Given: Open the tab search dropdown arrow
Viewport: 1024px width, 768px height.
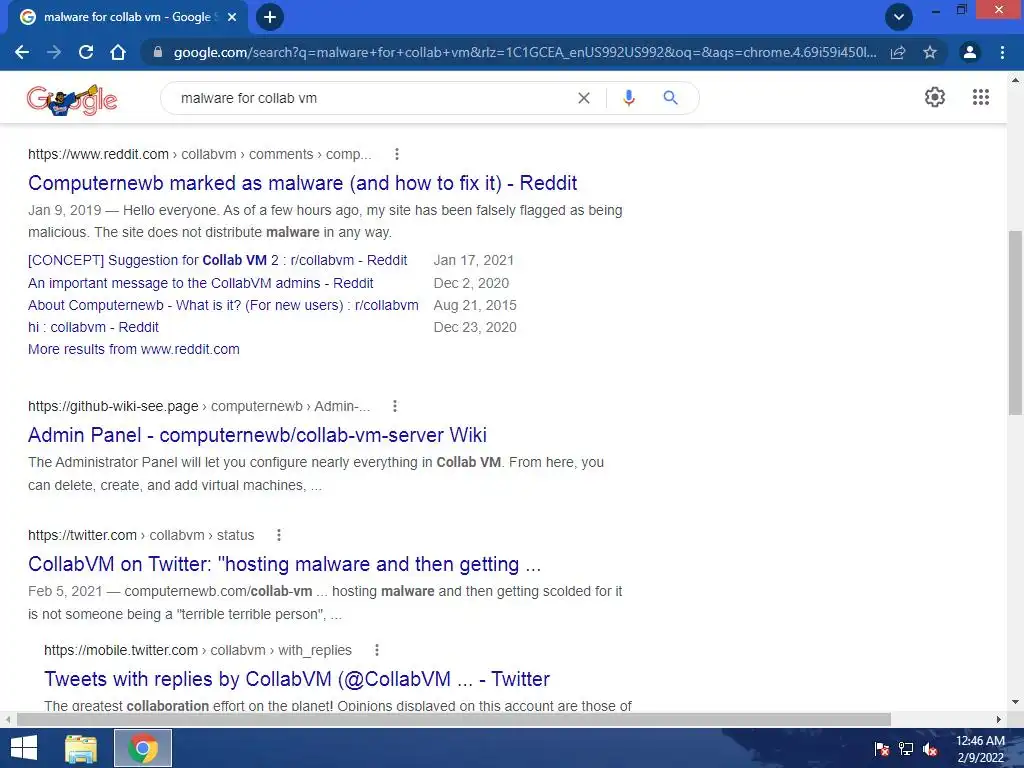Looking at the screenshot, I should (x=899, y=17).
